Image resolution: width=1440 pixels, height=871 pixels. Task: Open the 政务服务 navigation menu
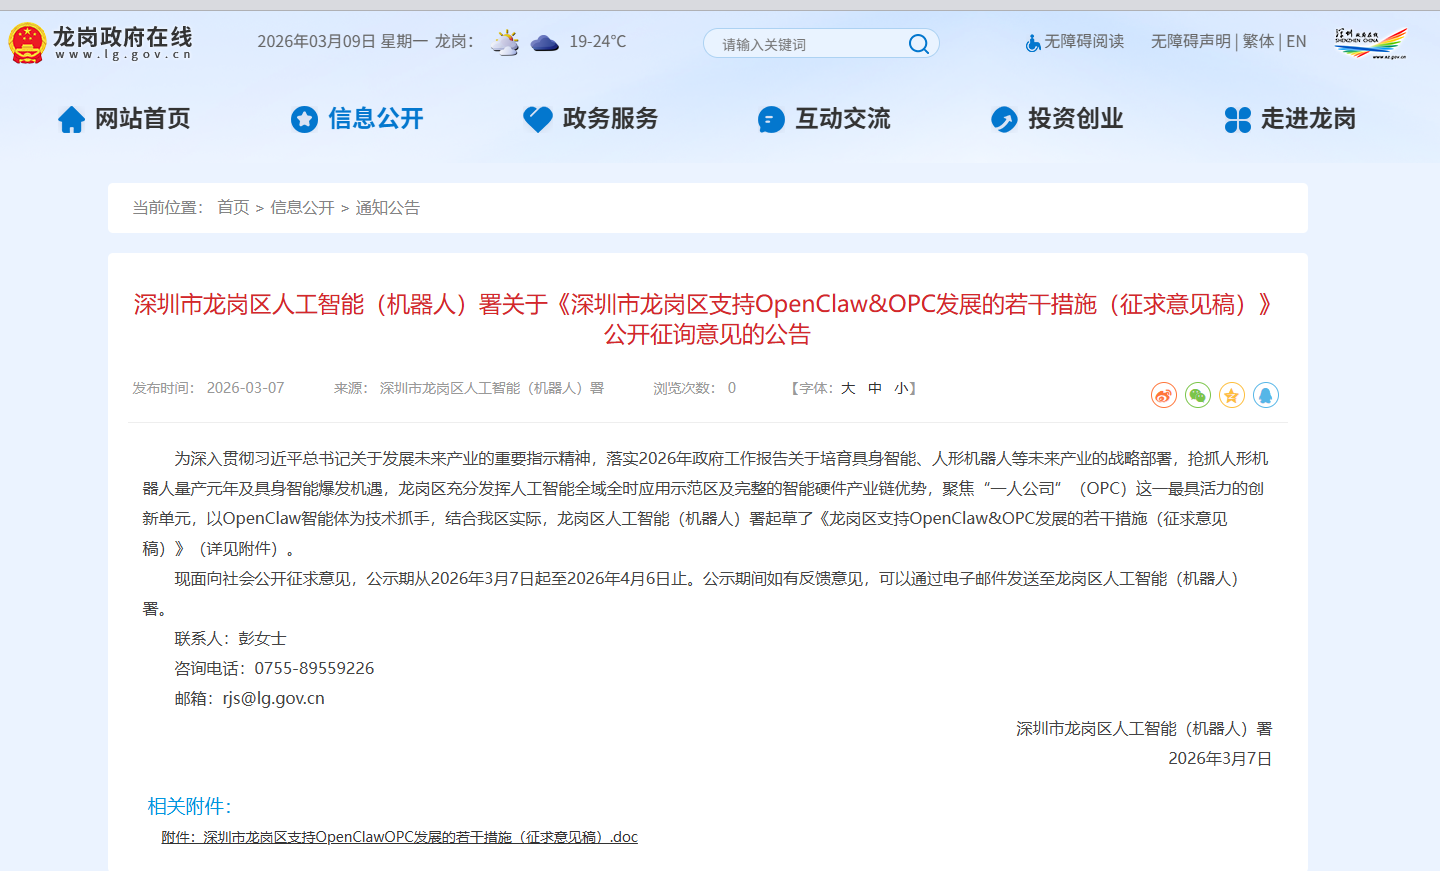(x=591, y=119)
